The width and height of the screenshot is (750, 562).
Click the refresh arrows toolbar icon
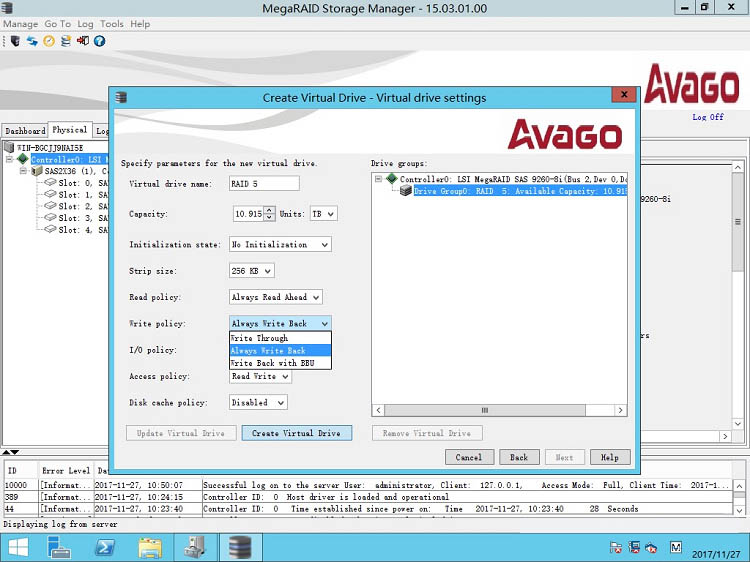(32, 41)
